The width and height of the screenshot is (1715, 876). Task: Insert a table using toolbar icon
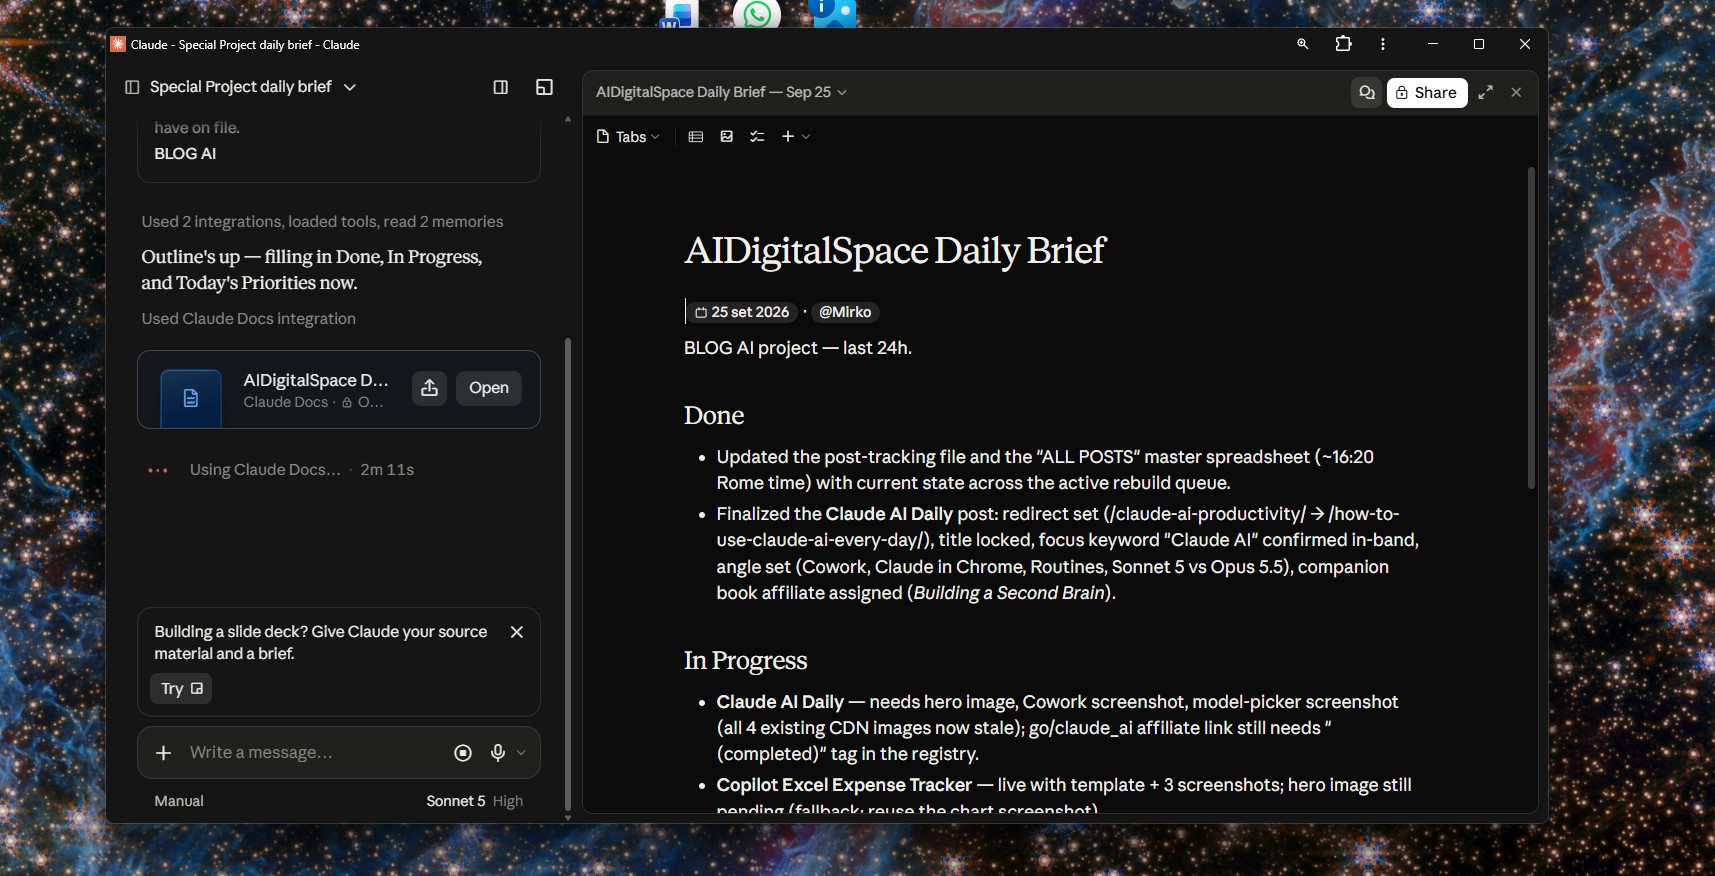(696, 136)
